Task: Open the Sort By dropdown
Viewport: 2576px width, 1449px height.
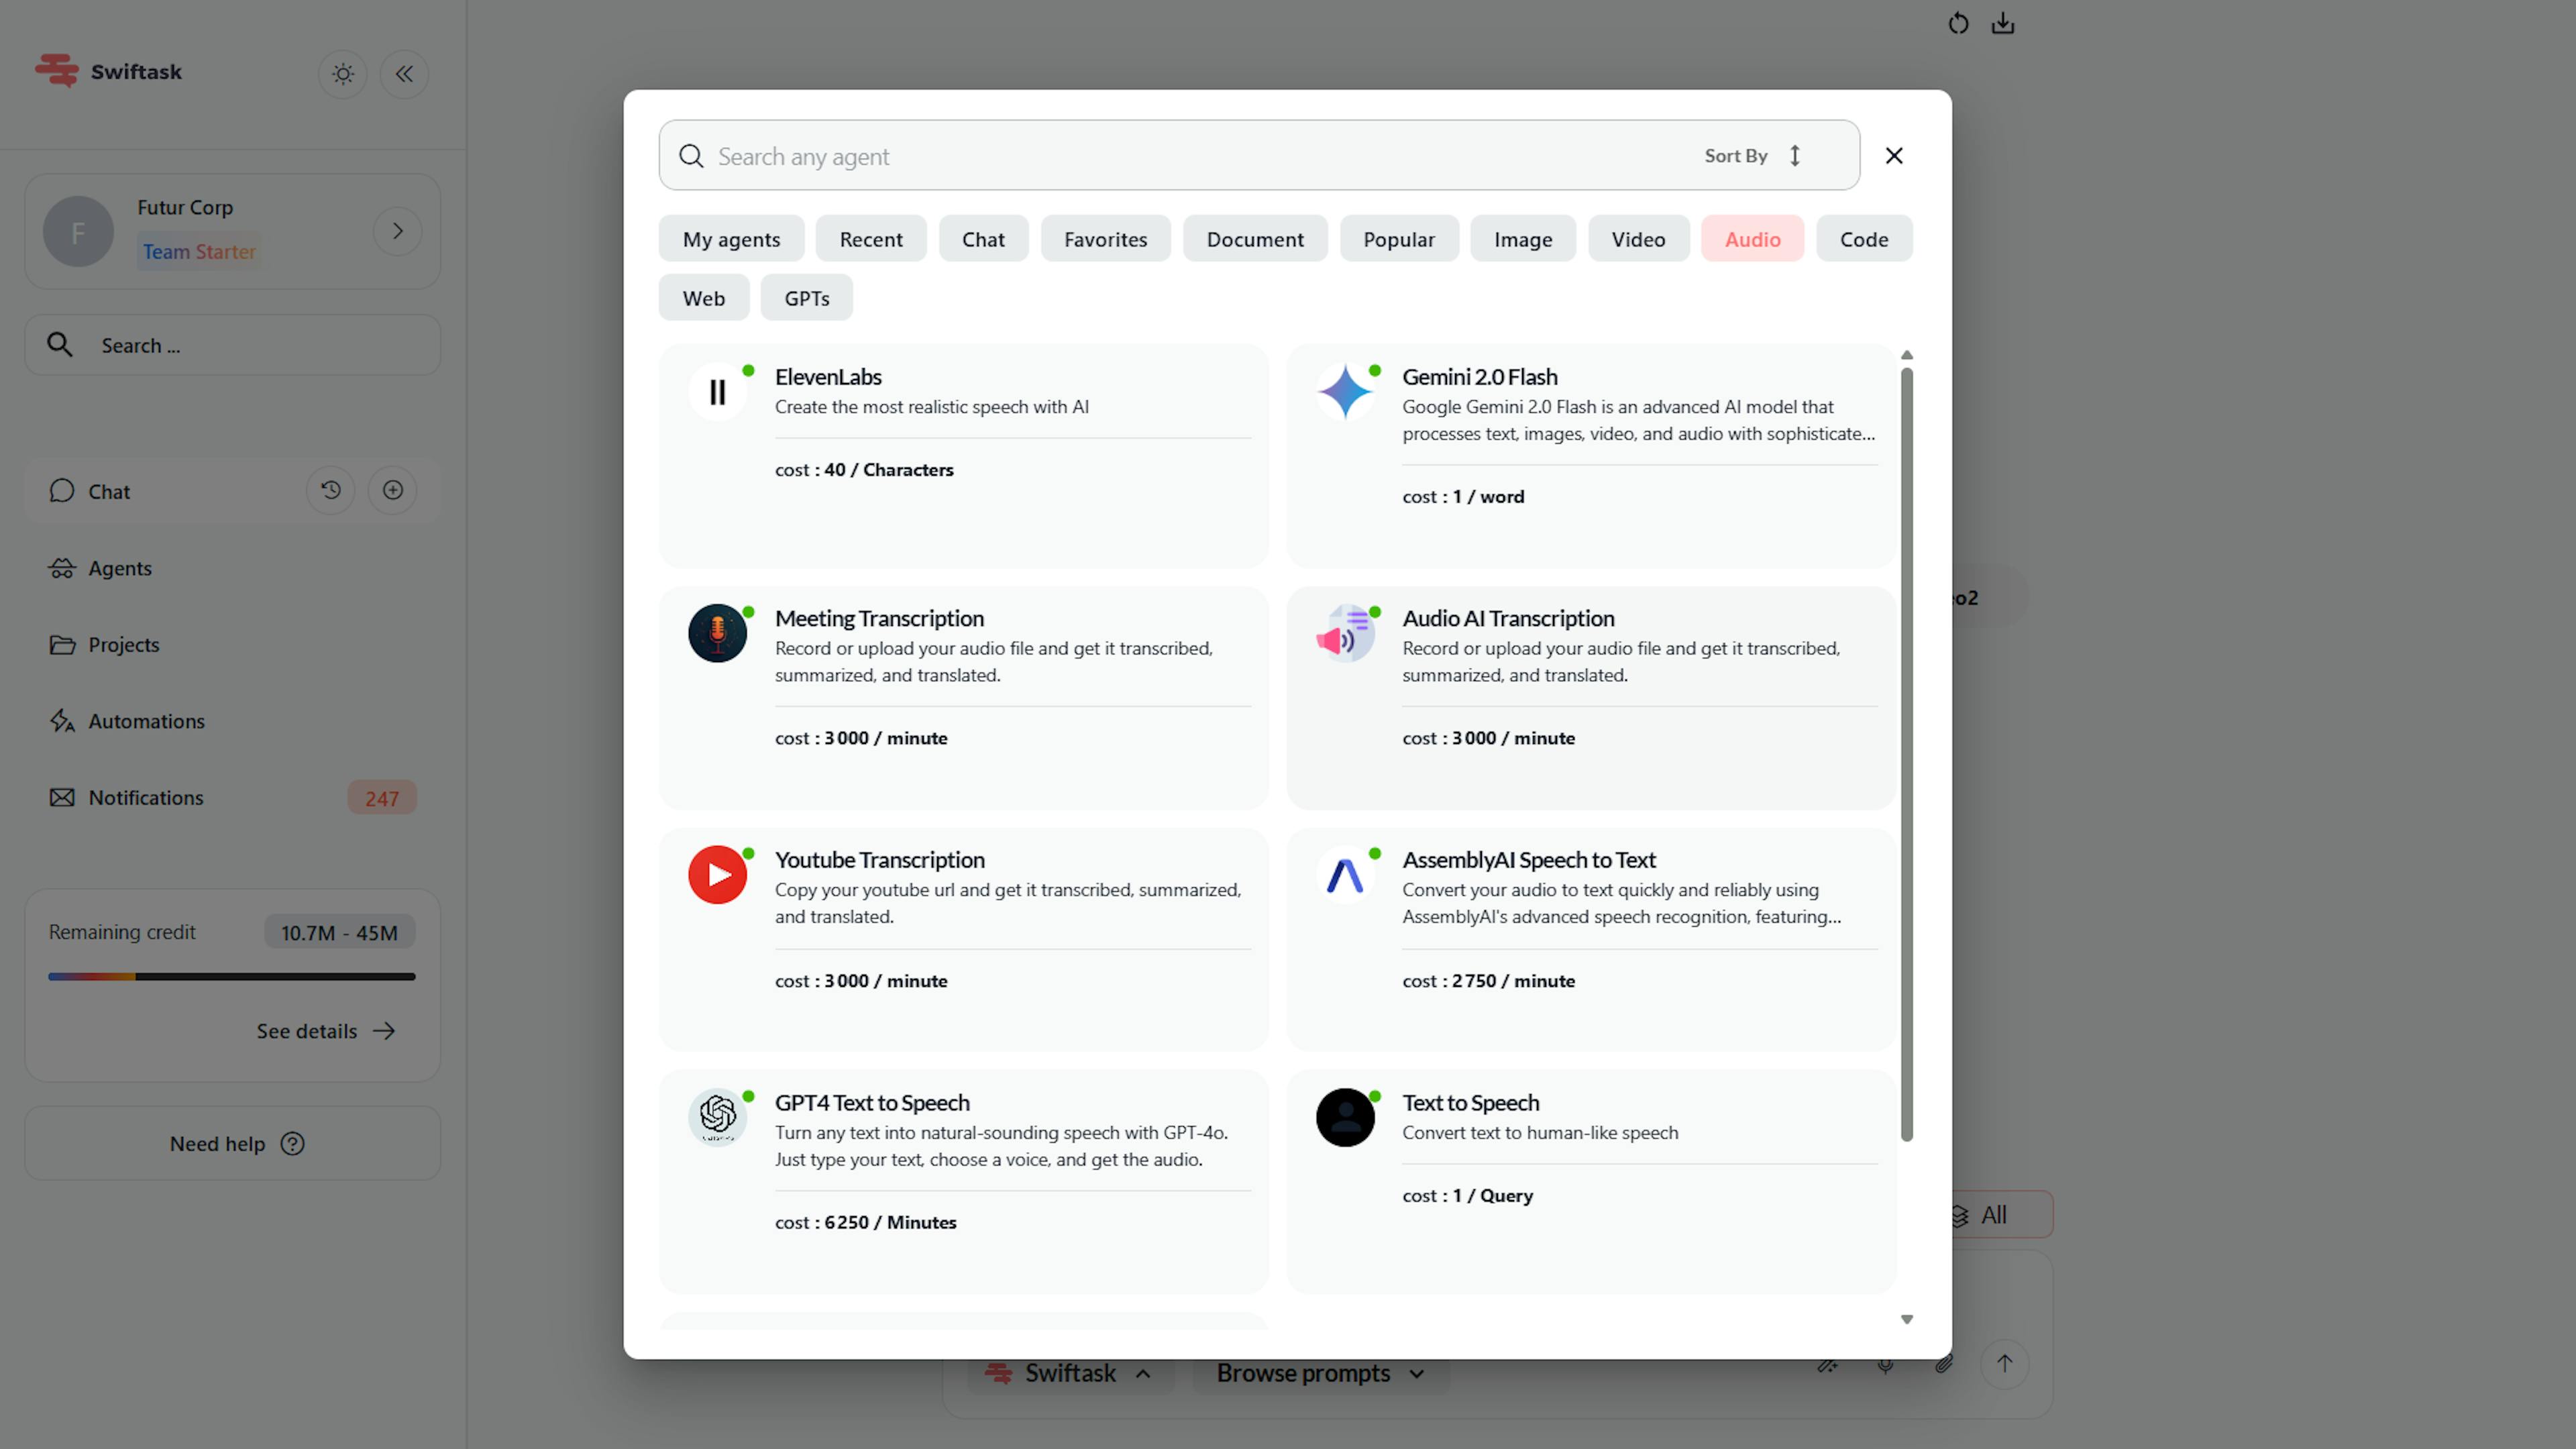Action: pos(1754,156)
